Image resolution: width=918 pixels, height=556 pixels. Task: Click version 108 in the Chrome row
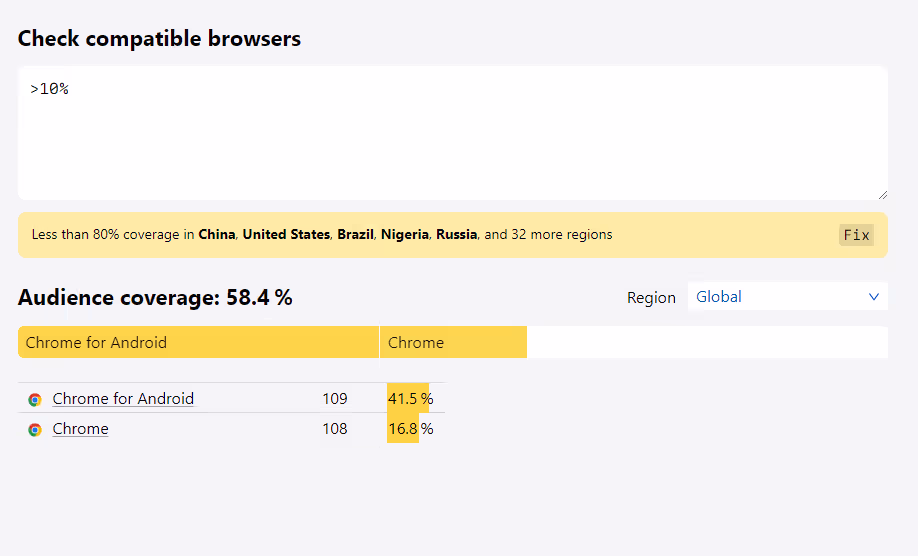[335, 429]
